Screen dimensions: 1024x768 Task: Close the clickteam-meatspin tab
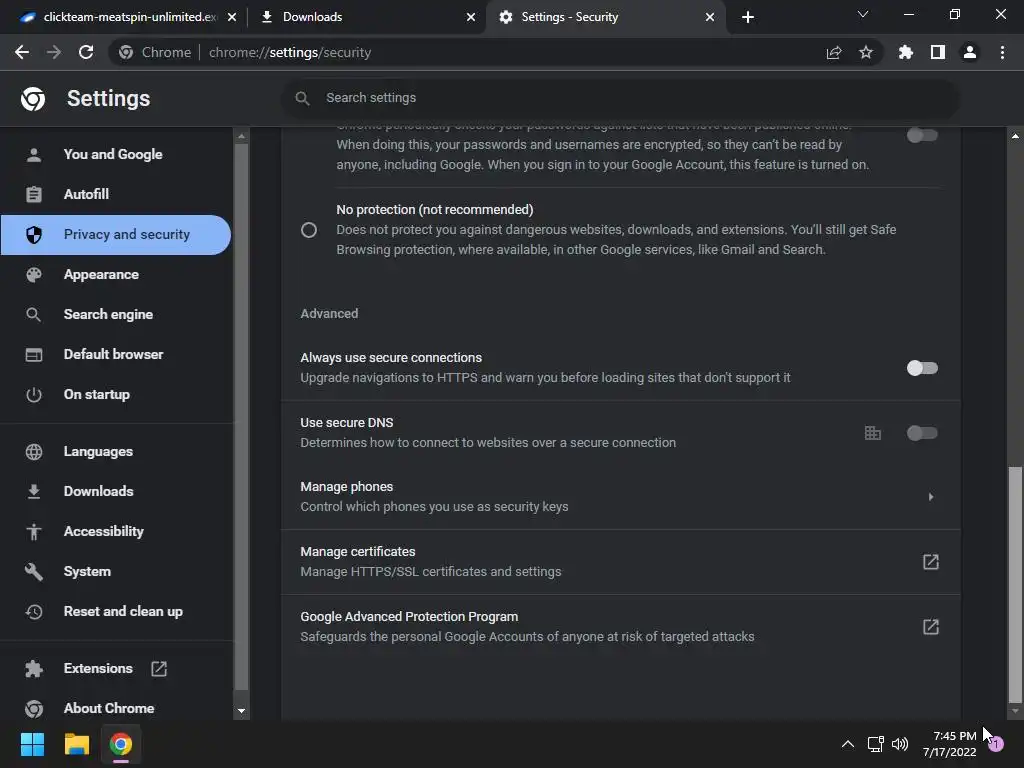(232, 17)
